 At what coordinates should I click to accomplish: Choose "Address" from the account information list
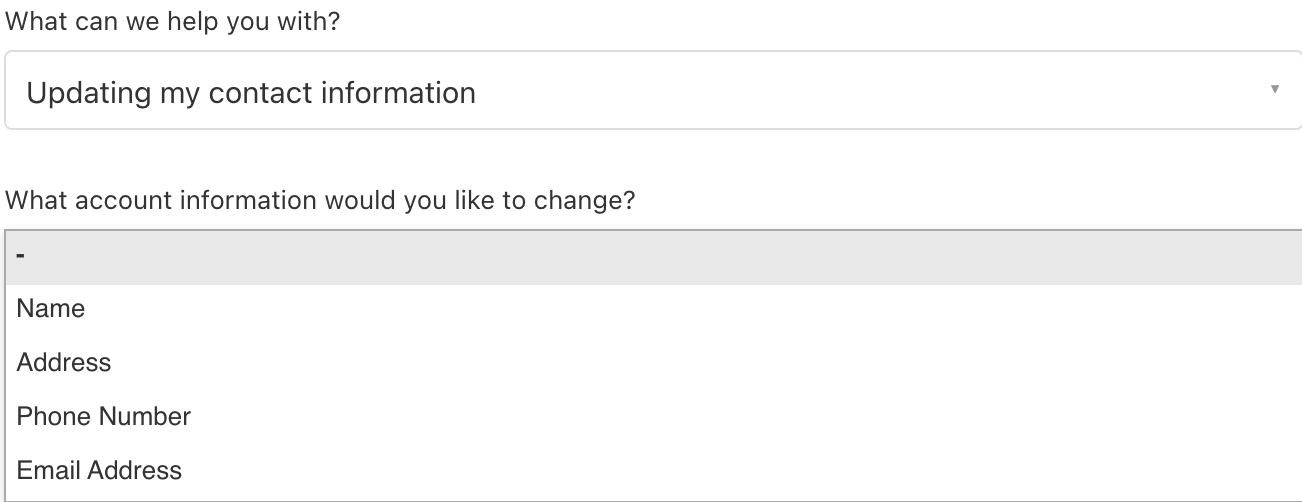64,362
